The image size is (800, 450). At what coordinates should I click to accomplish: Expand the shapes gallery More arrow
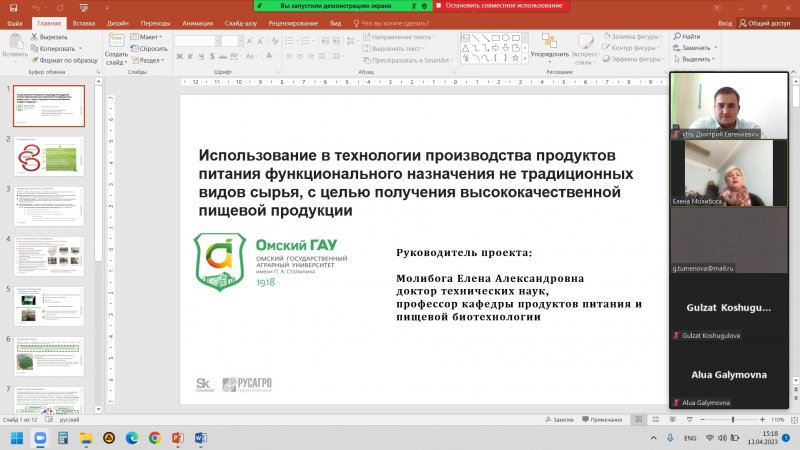pos(525,59)
